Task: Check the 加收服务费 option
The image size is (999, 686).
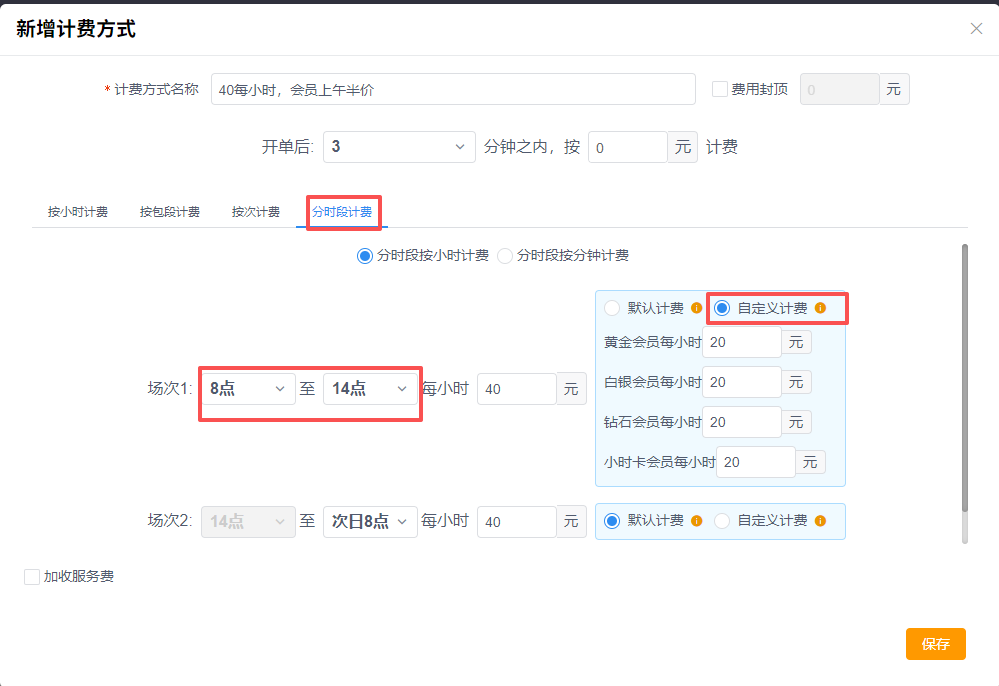Action: click(30, 576)
